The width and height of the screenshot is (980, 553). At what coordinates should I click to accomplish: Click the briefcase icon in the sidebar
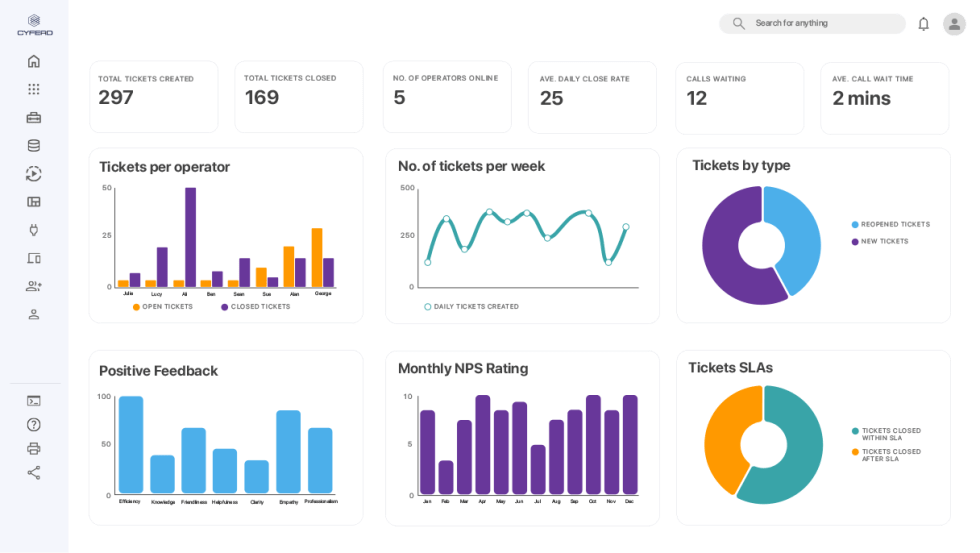tap(34, 117)
